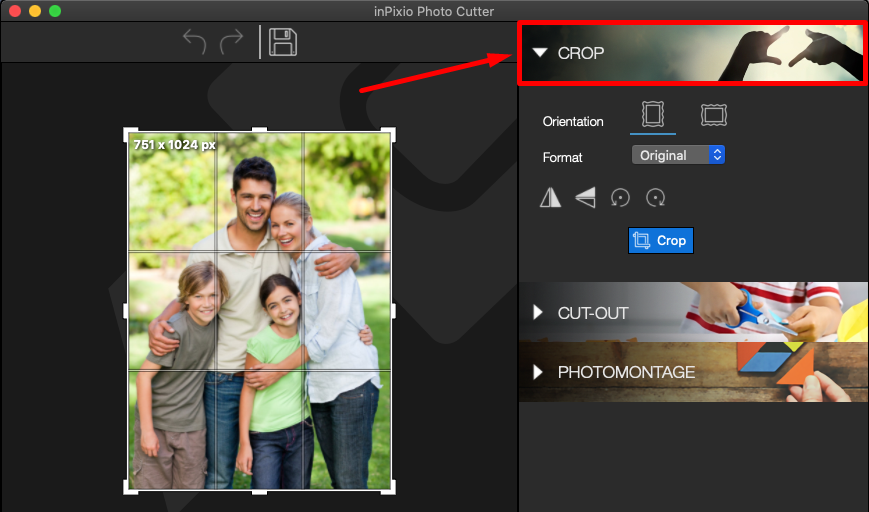Select portrait orientation frame
This screenshot has height=512, width=869.
[653, 114]
